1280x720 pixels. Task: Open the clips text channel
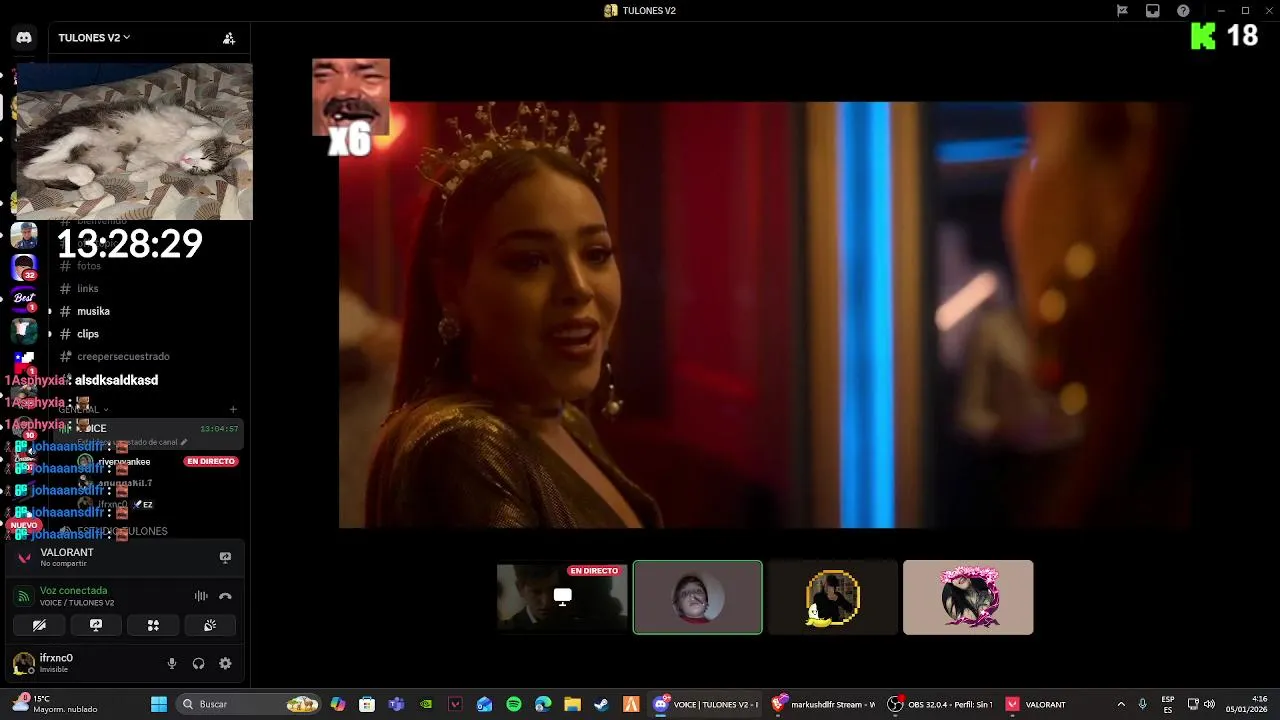coord(88,334)
